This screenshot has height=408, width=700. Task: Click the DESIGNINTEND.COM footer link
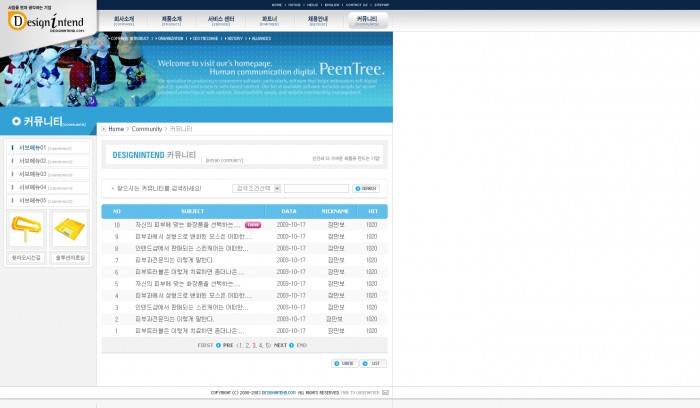[x=279, y=393]
